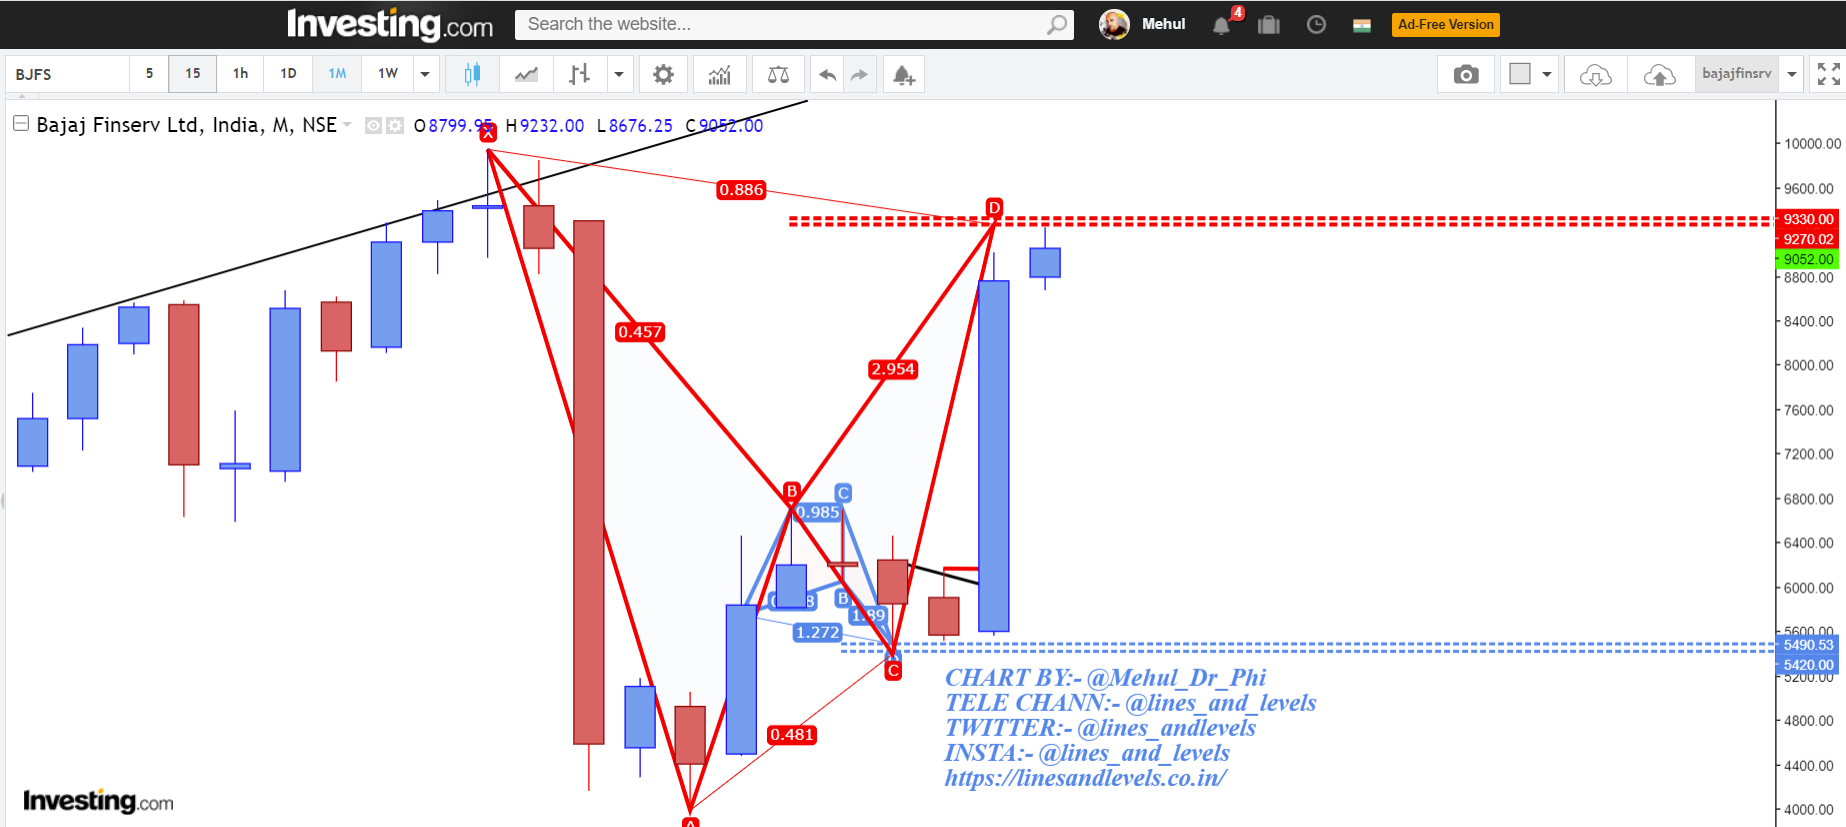The height and width of the screenshot is (827, 1846).
Task: Open the recent history clock icon
Action: 1316,25
